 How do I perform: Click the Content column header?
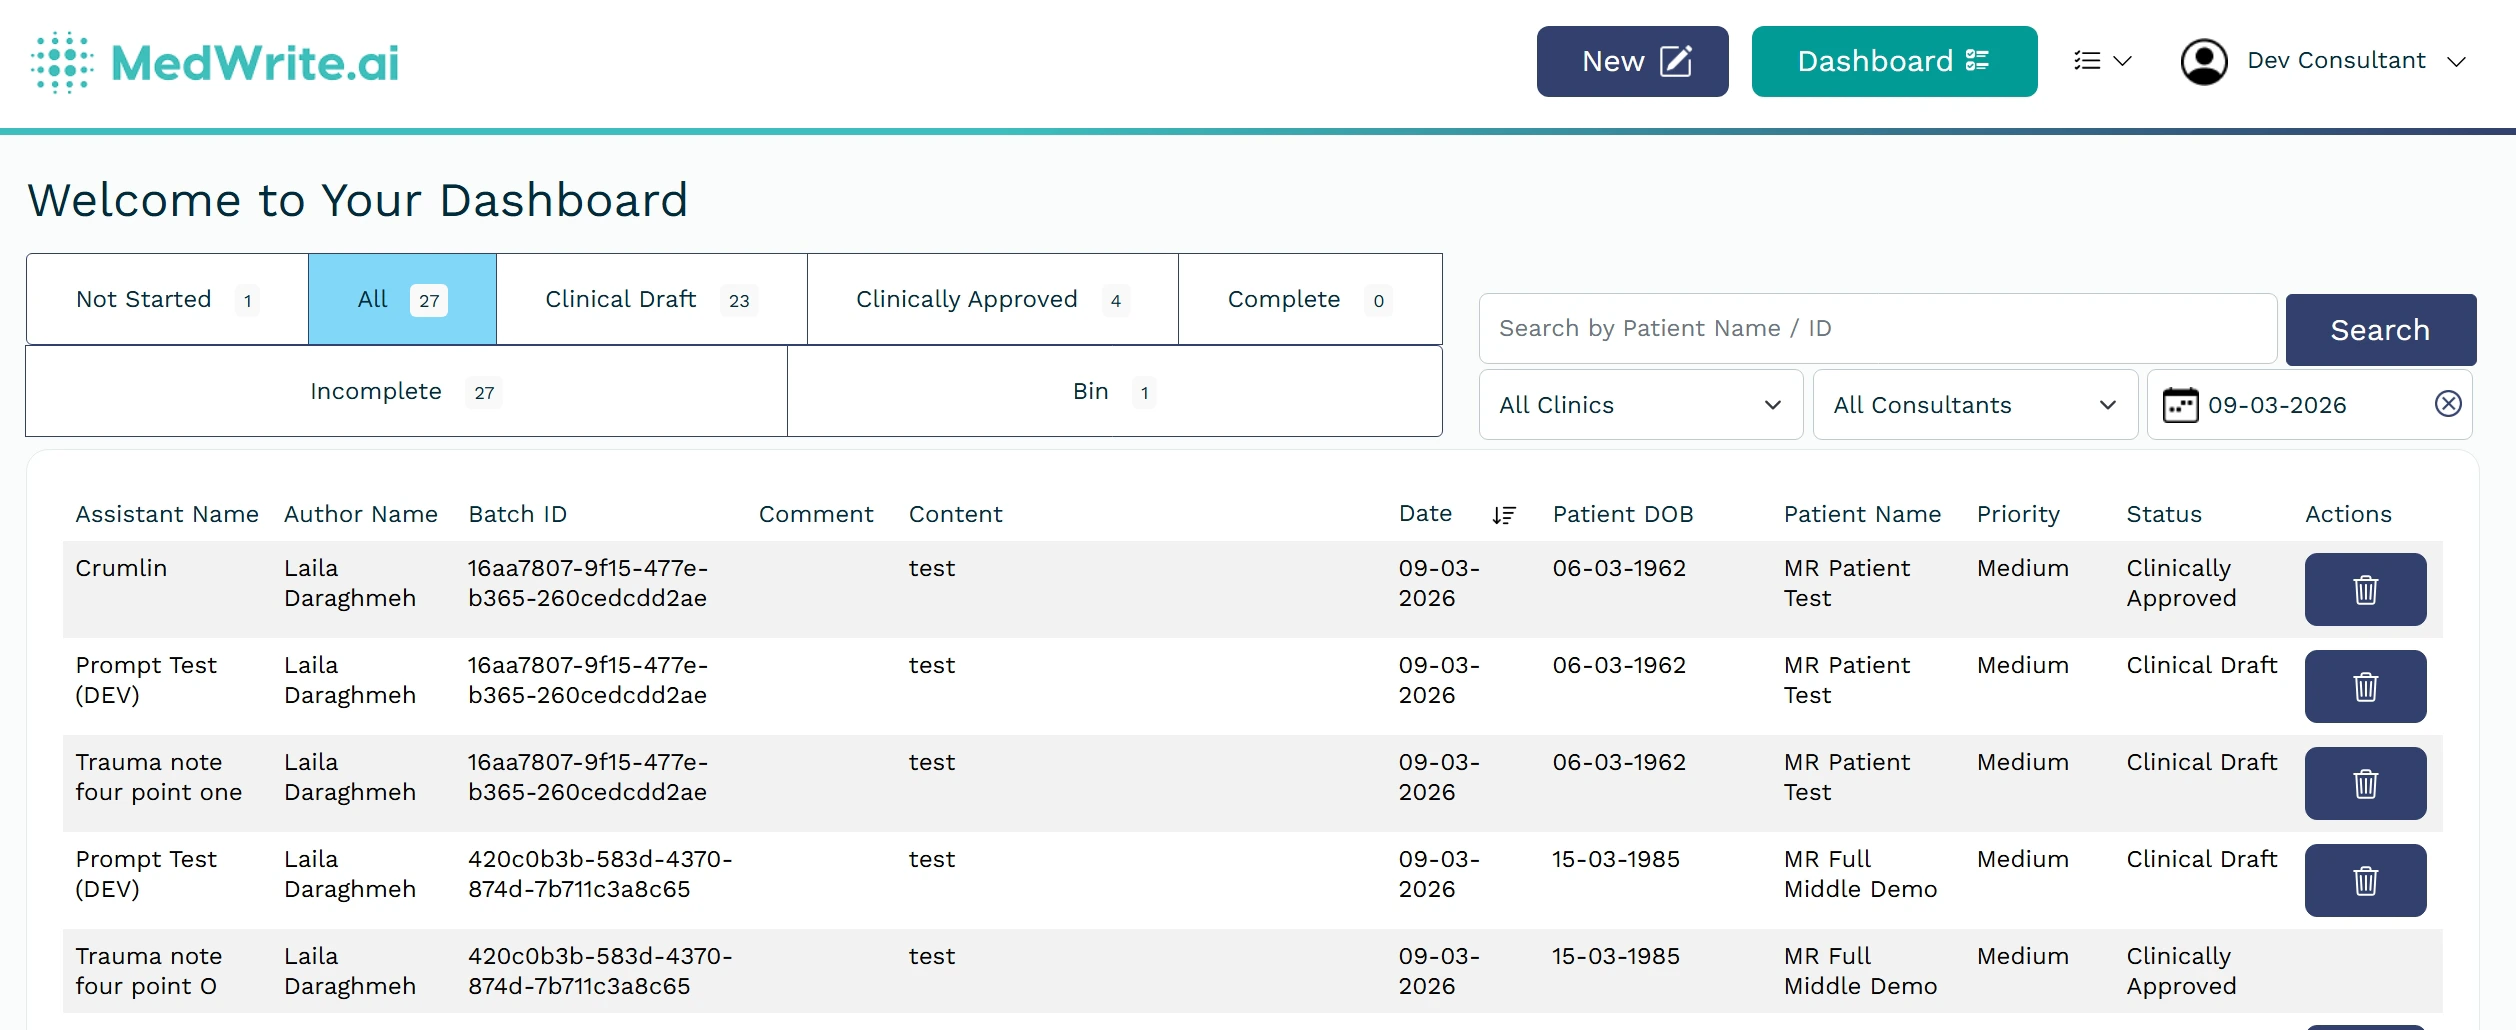pos(955,514)
